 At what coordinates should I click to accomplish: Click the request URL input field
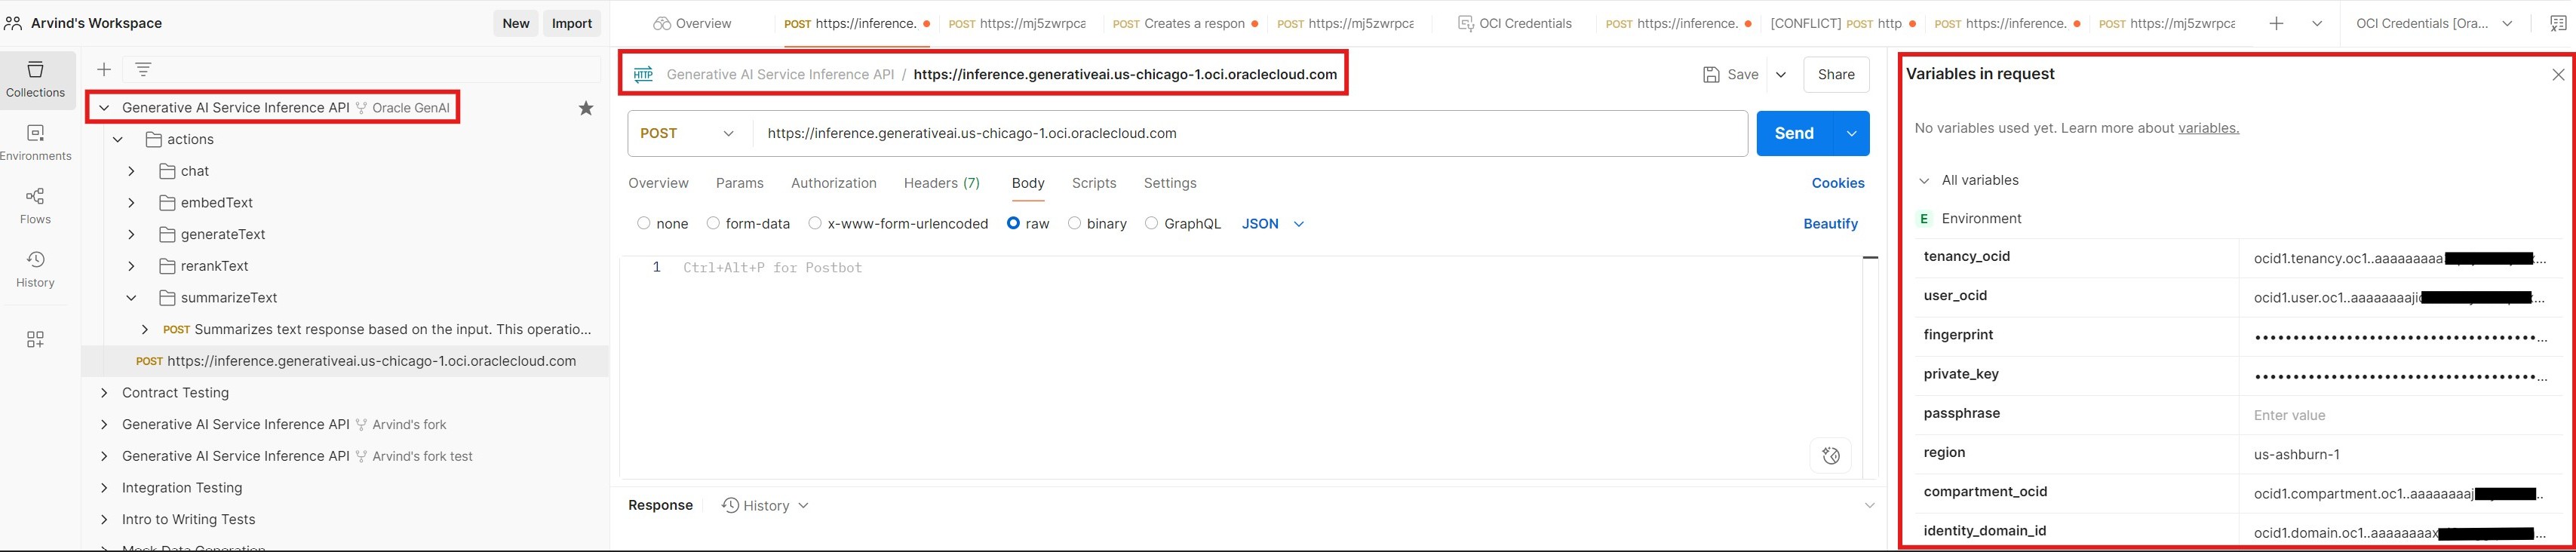pyautogui.click(x=1249, y=133)
